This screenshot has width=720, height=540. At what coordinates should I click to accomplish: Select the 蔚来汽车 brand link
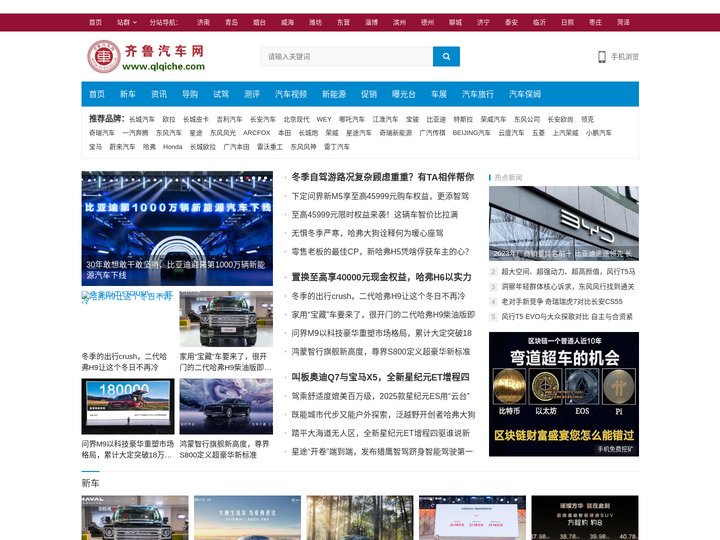122,147
